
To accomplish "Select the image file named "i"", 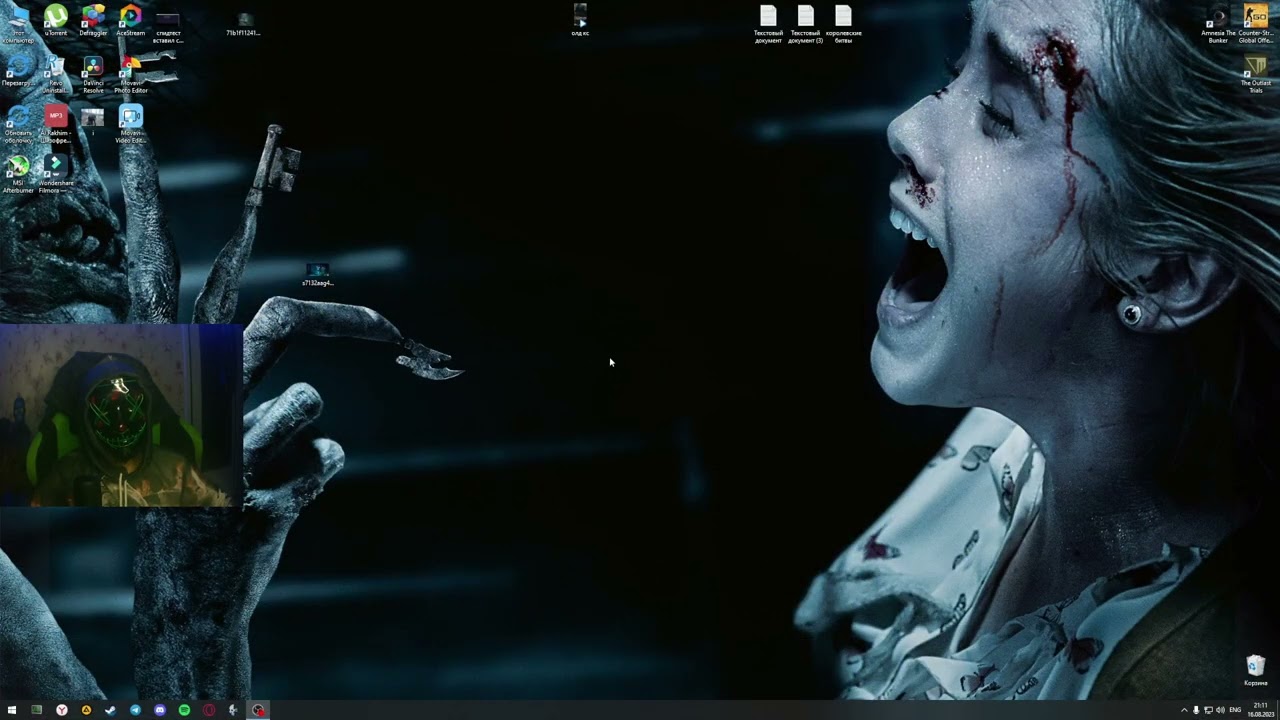I will tap(93, 122).
